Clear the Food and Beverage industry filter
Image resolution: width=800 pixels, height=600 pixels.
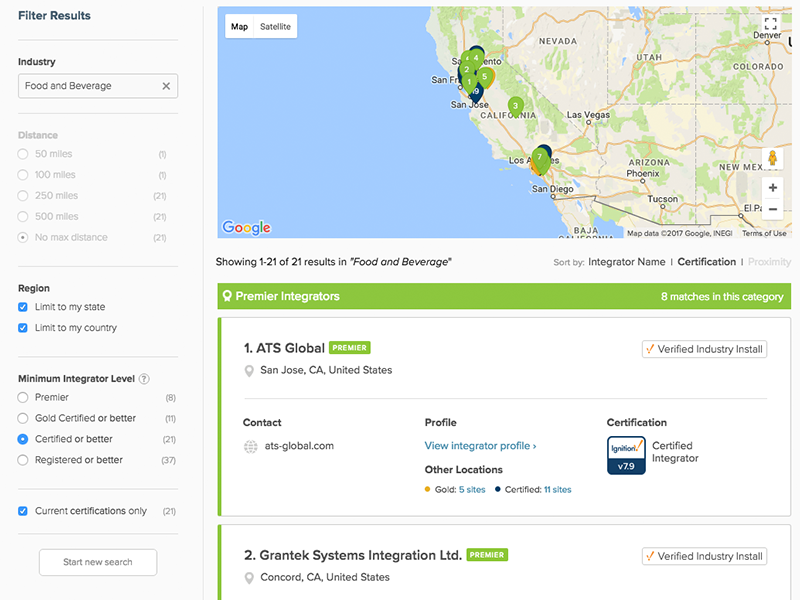(166, 86)
